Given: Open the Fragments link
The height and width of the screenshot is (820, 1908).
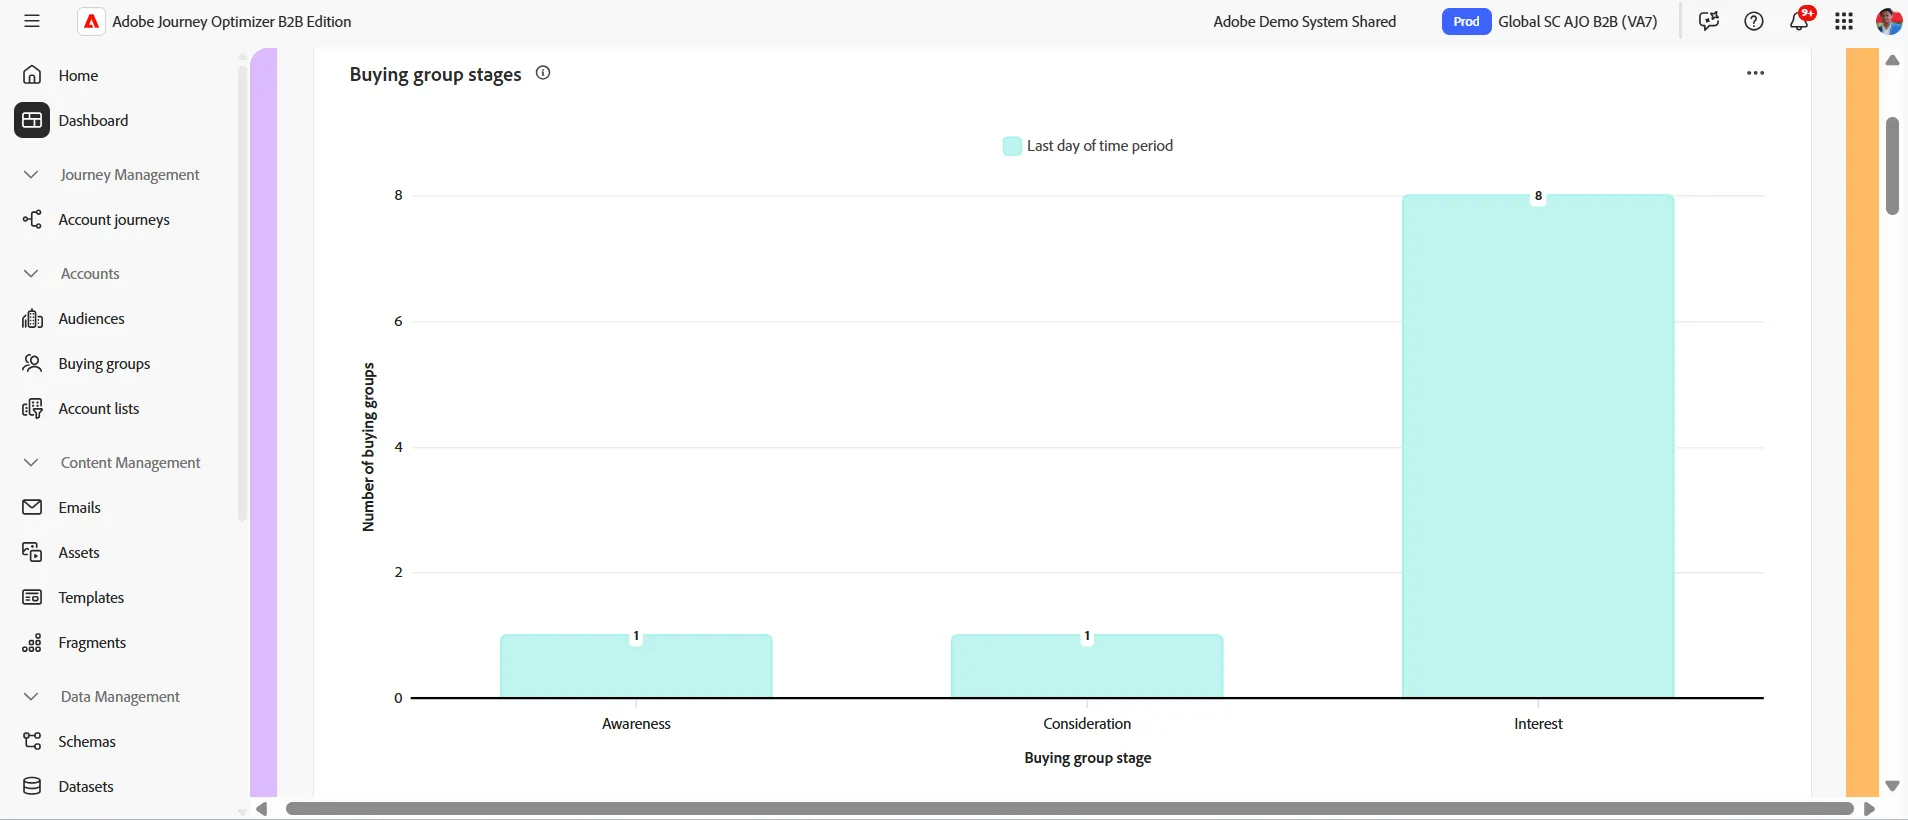Looking at the screenshot, I should point(92,642).
